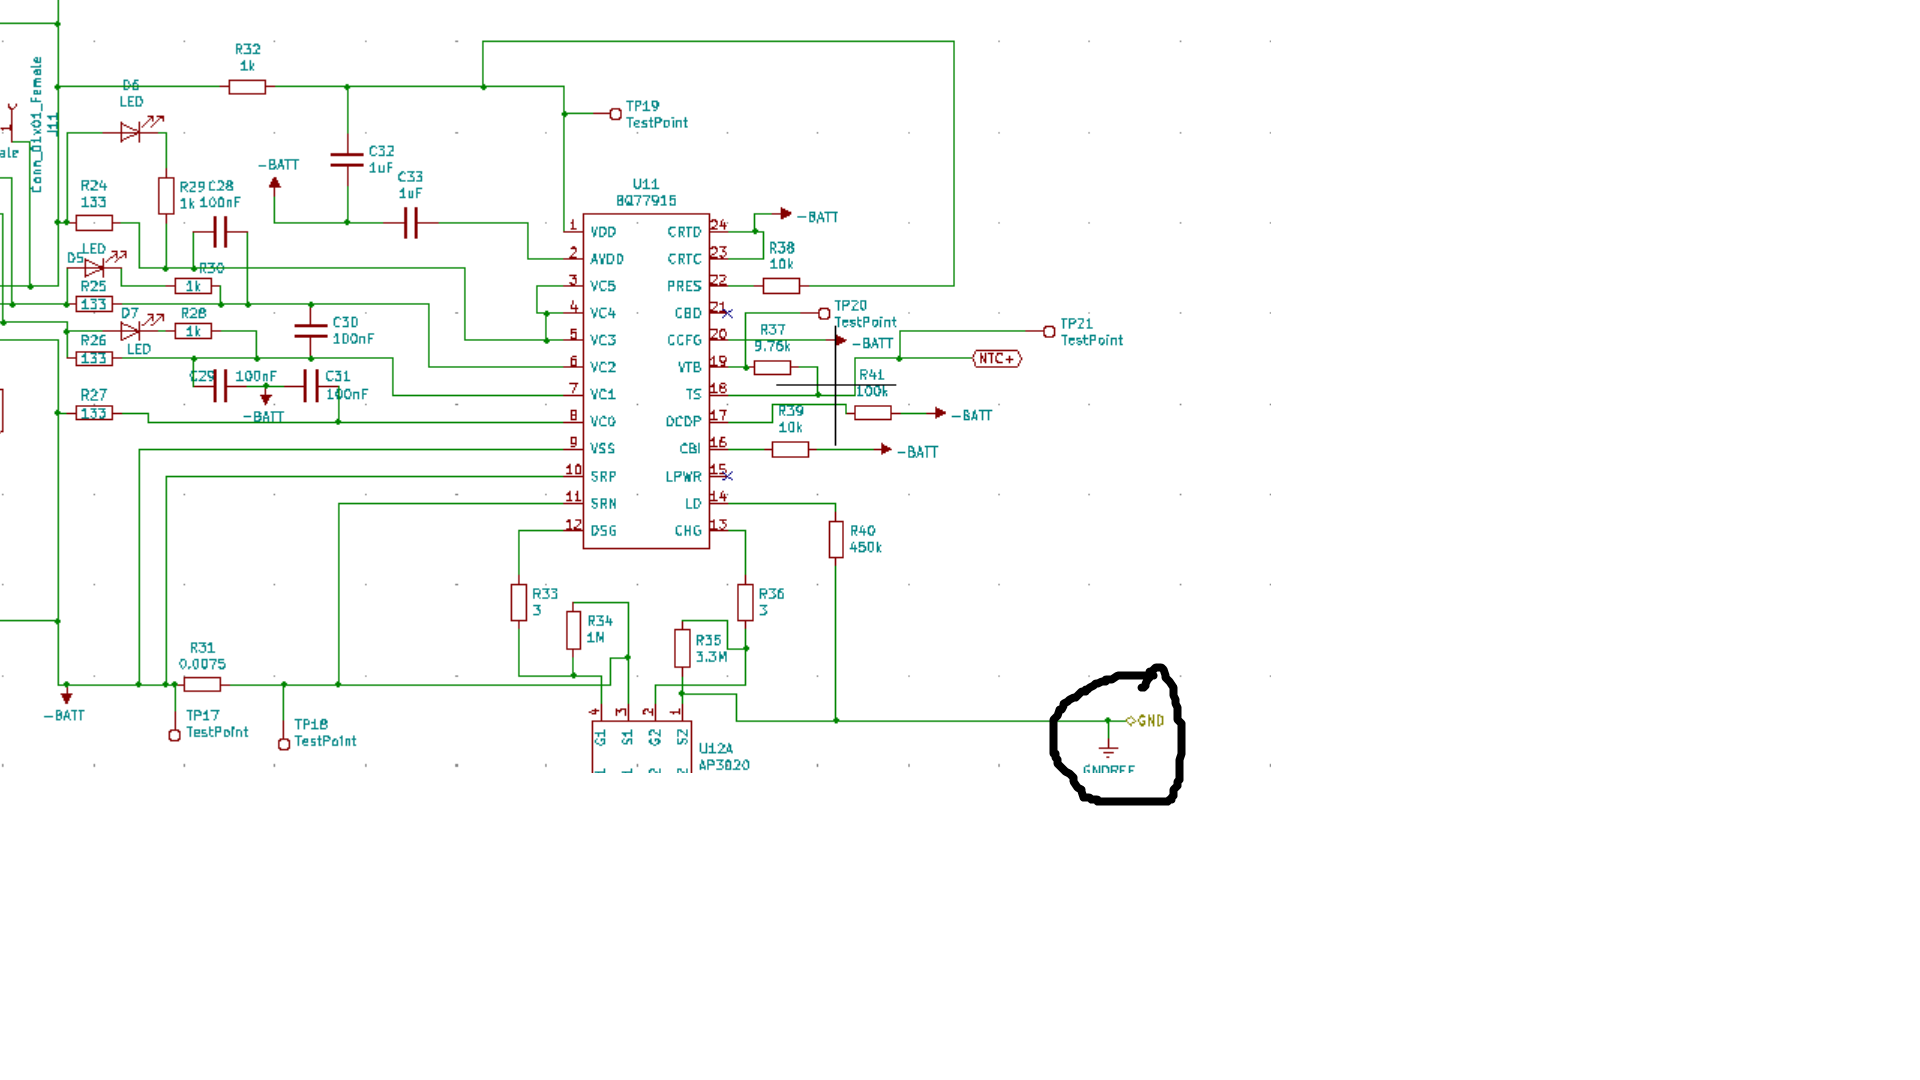
Task: Select the U11 BQ77915 chip body
Action: pos(646,381)
